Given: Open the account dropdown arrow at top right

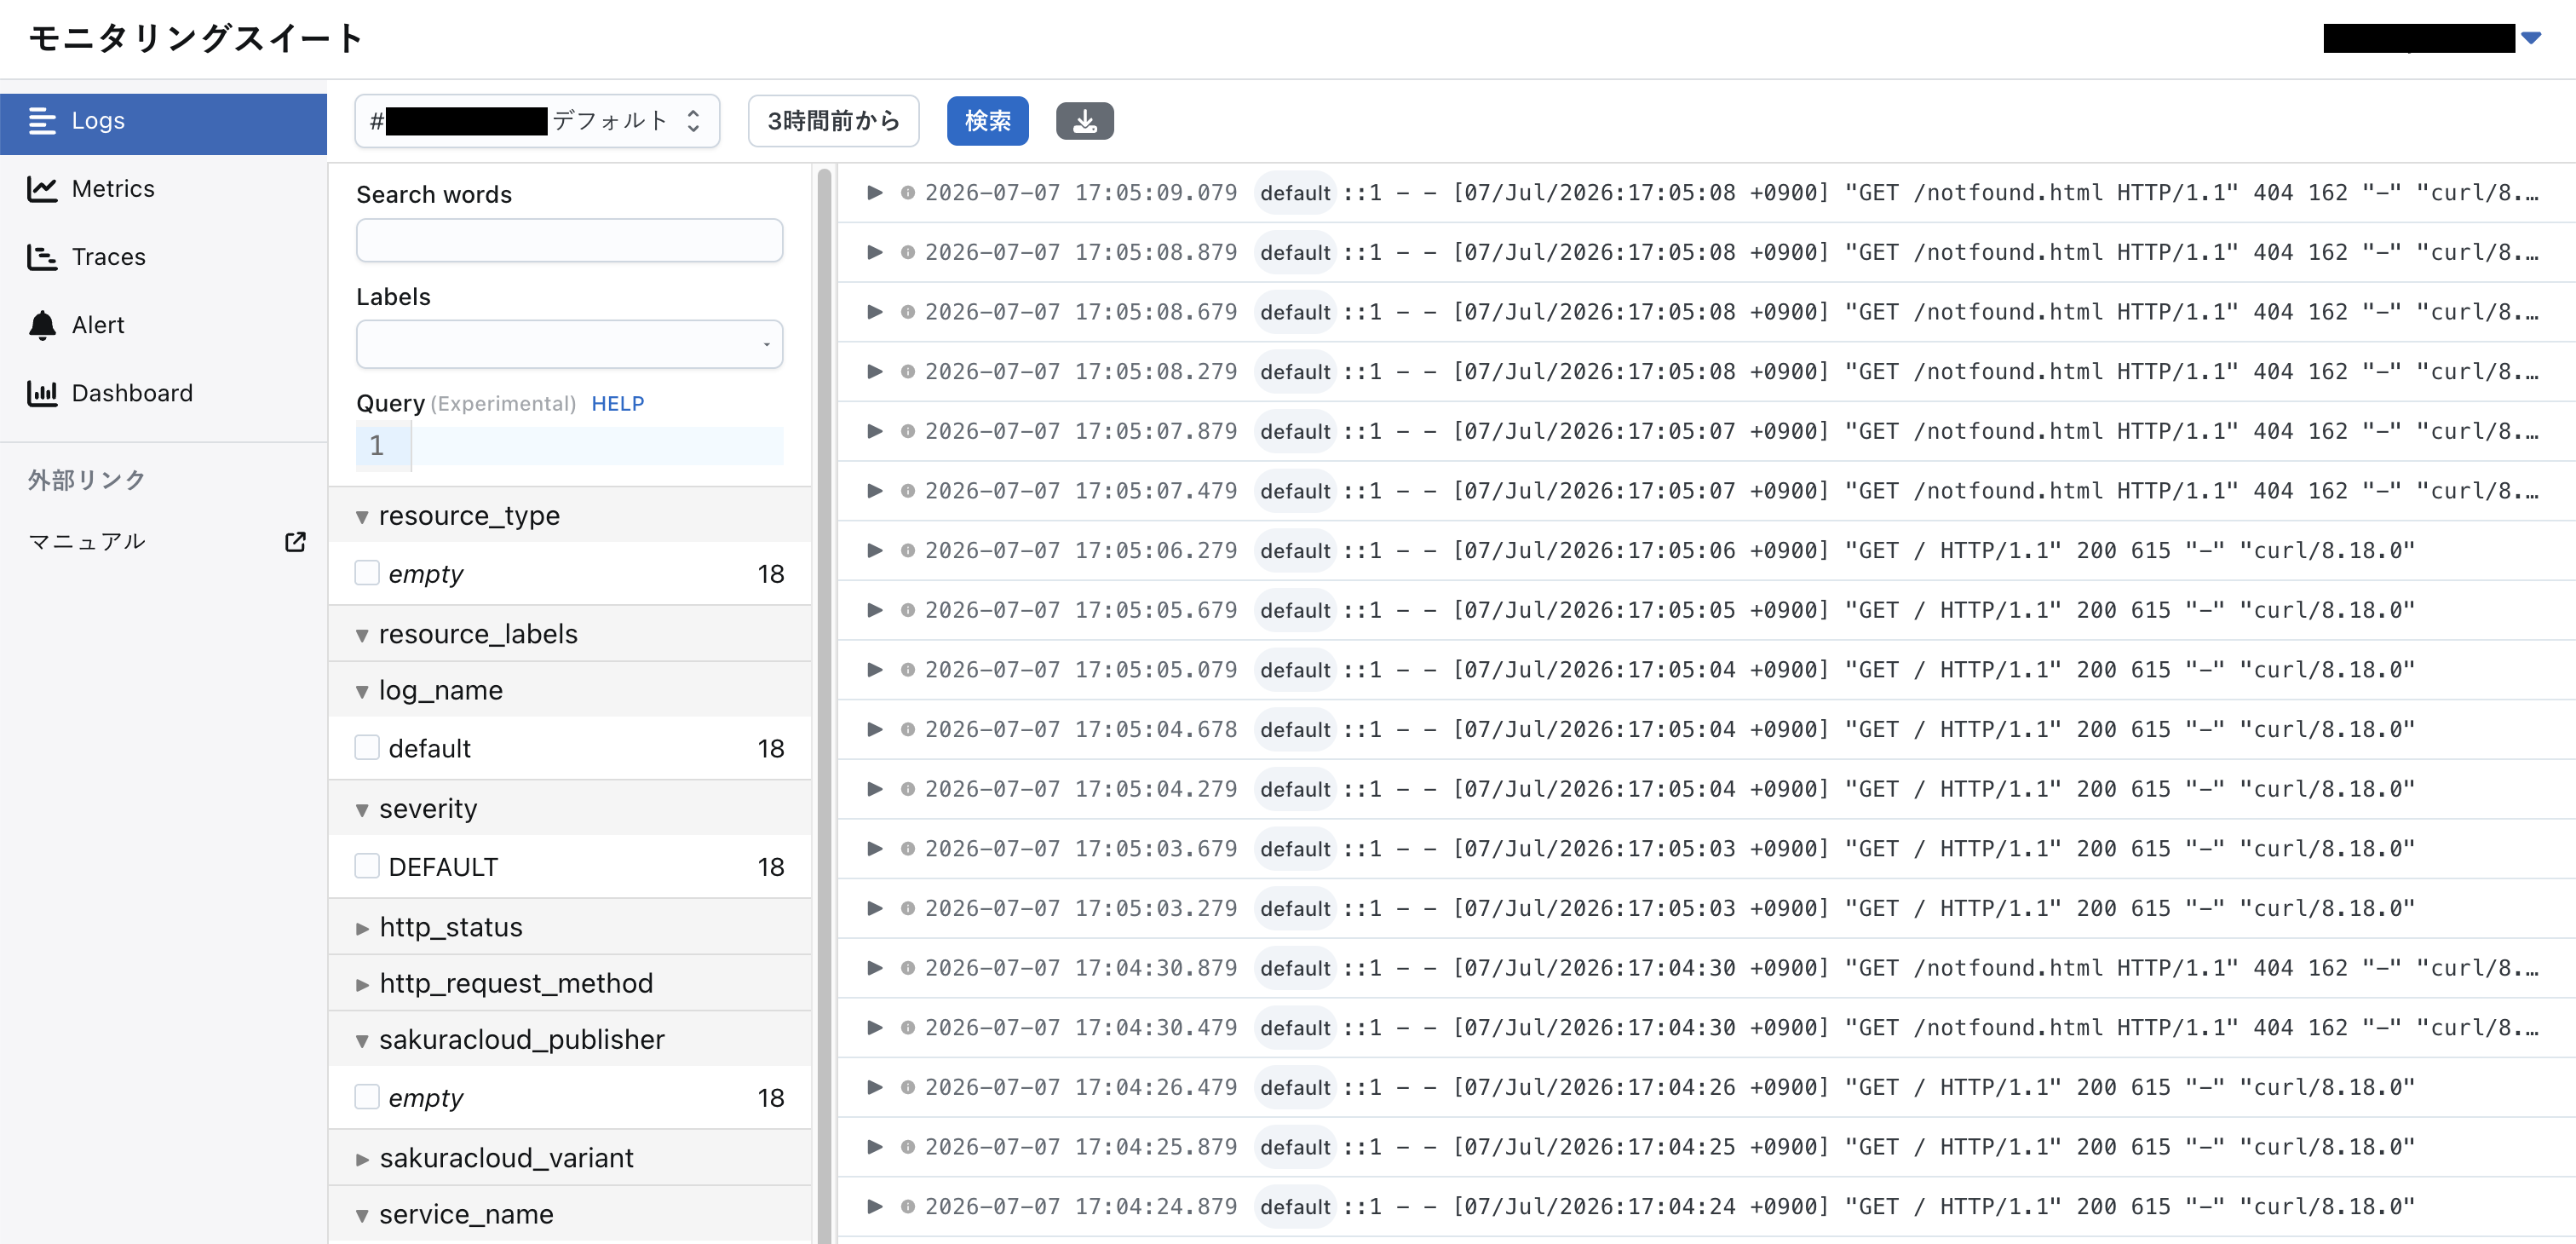Looking at the screenshot, I should coord(2531,38).
